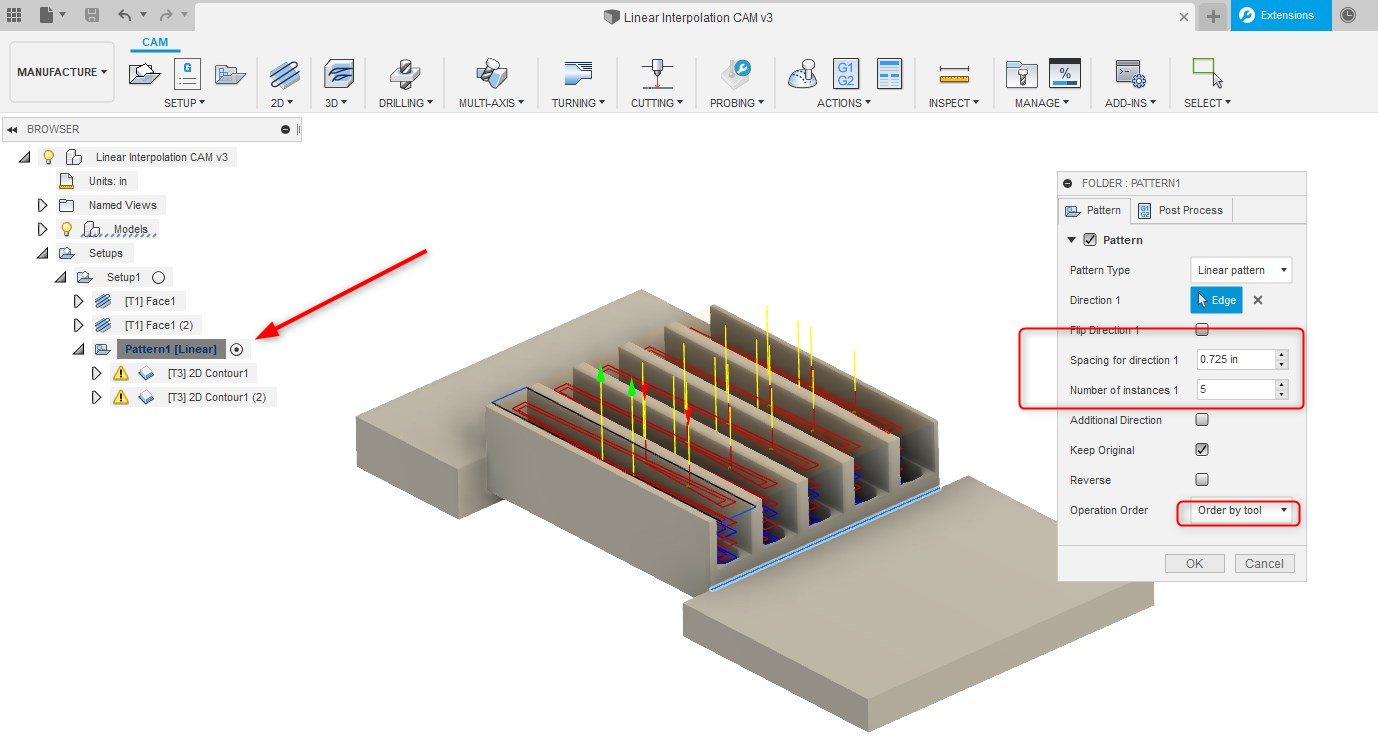Open the SETUP menu

pos(184,103)
